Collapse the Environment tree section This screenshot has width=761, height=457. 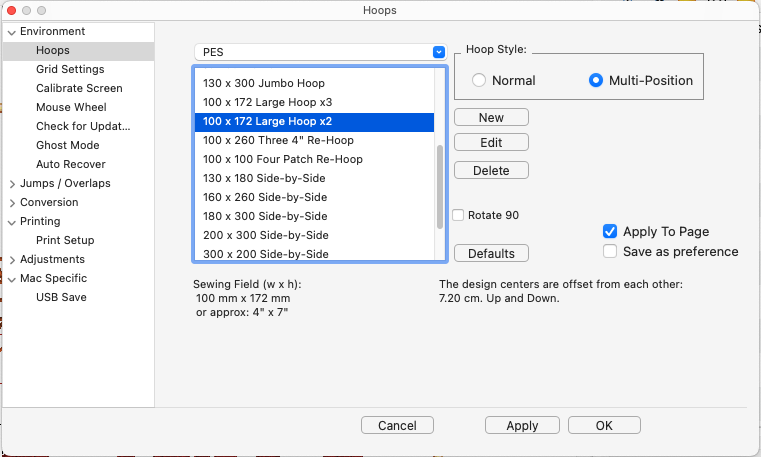tap(11, 32)
